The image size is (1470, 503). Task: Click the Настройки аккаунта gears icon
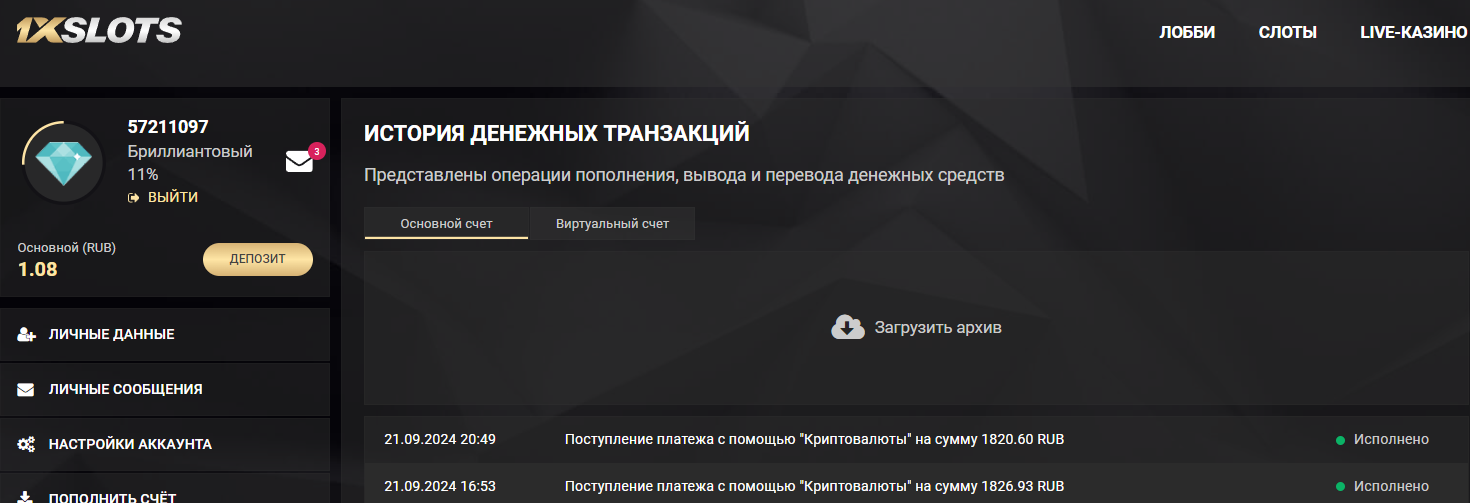27,444
